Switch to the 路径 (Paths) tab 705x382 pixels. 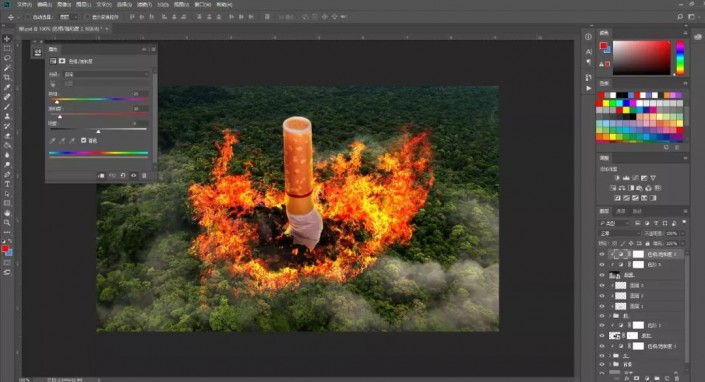point(637,211)
